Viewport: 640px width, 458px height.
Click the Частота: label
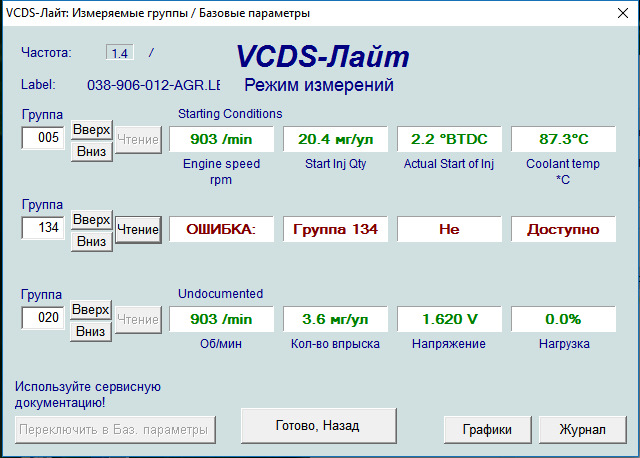[x=46, y=53]
